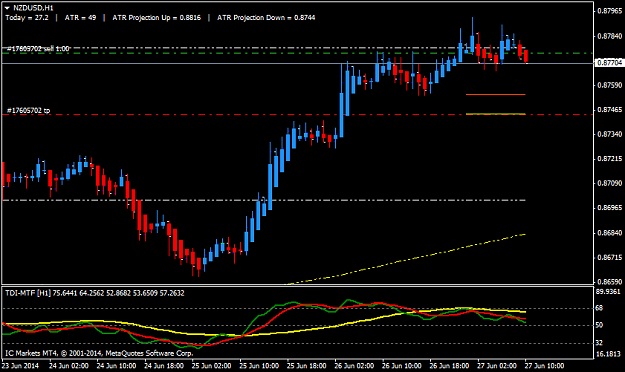Viewport: 625px width, 372px height.
Task: Click the '23 Jun 2014' time label
Action: pyautogui.click(x=21, y=366)
